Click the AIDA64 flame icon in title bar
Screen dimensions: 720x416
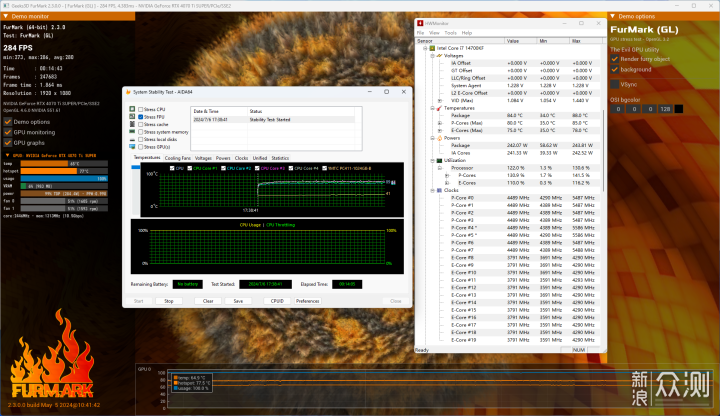129,91
